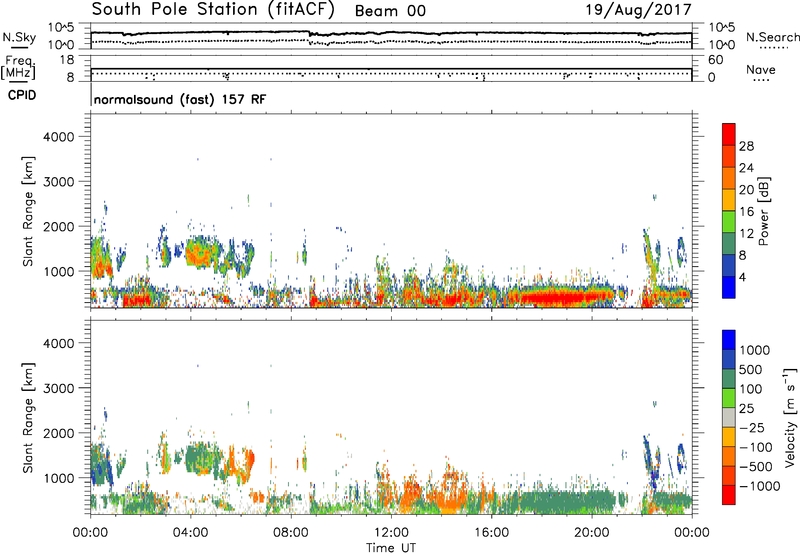The image size is (800, 554).
Task: Click the '4000' tick on the power panel
Action: click(x=59, y=137)
